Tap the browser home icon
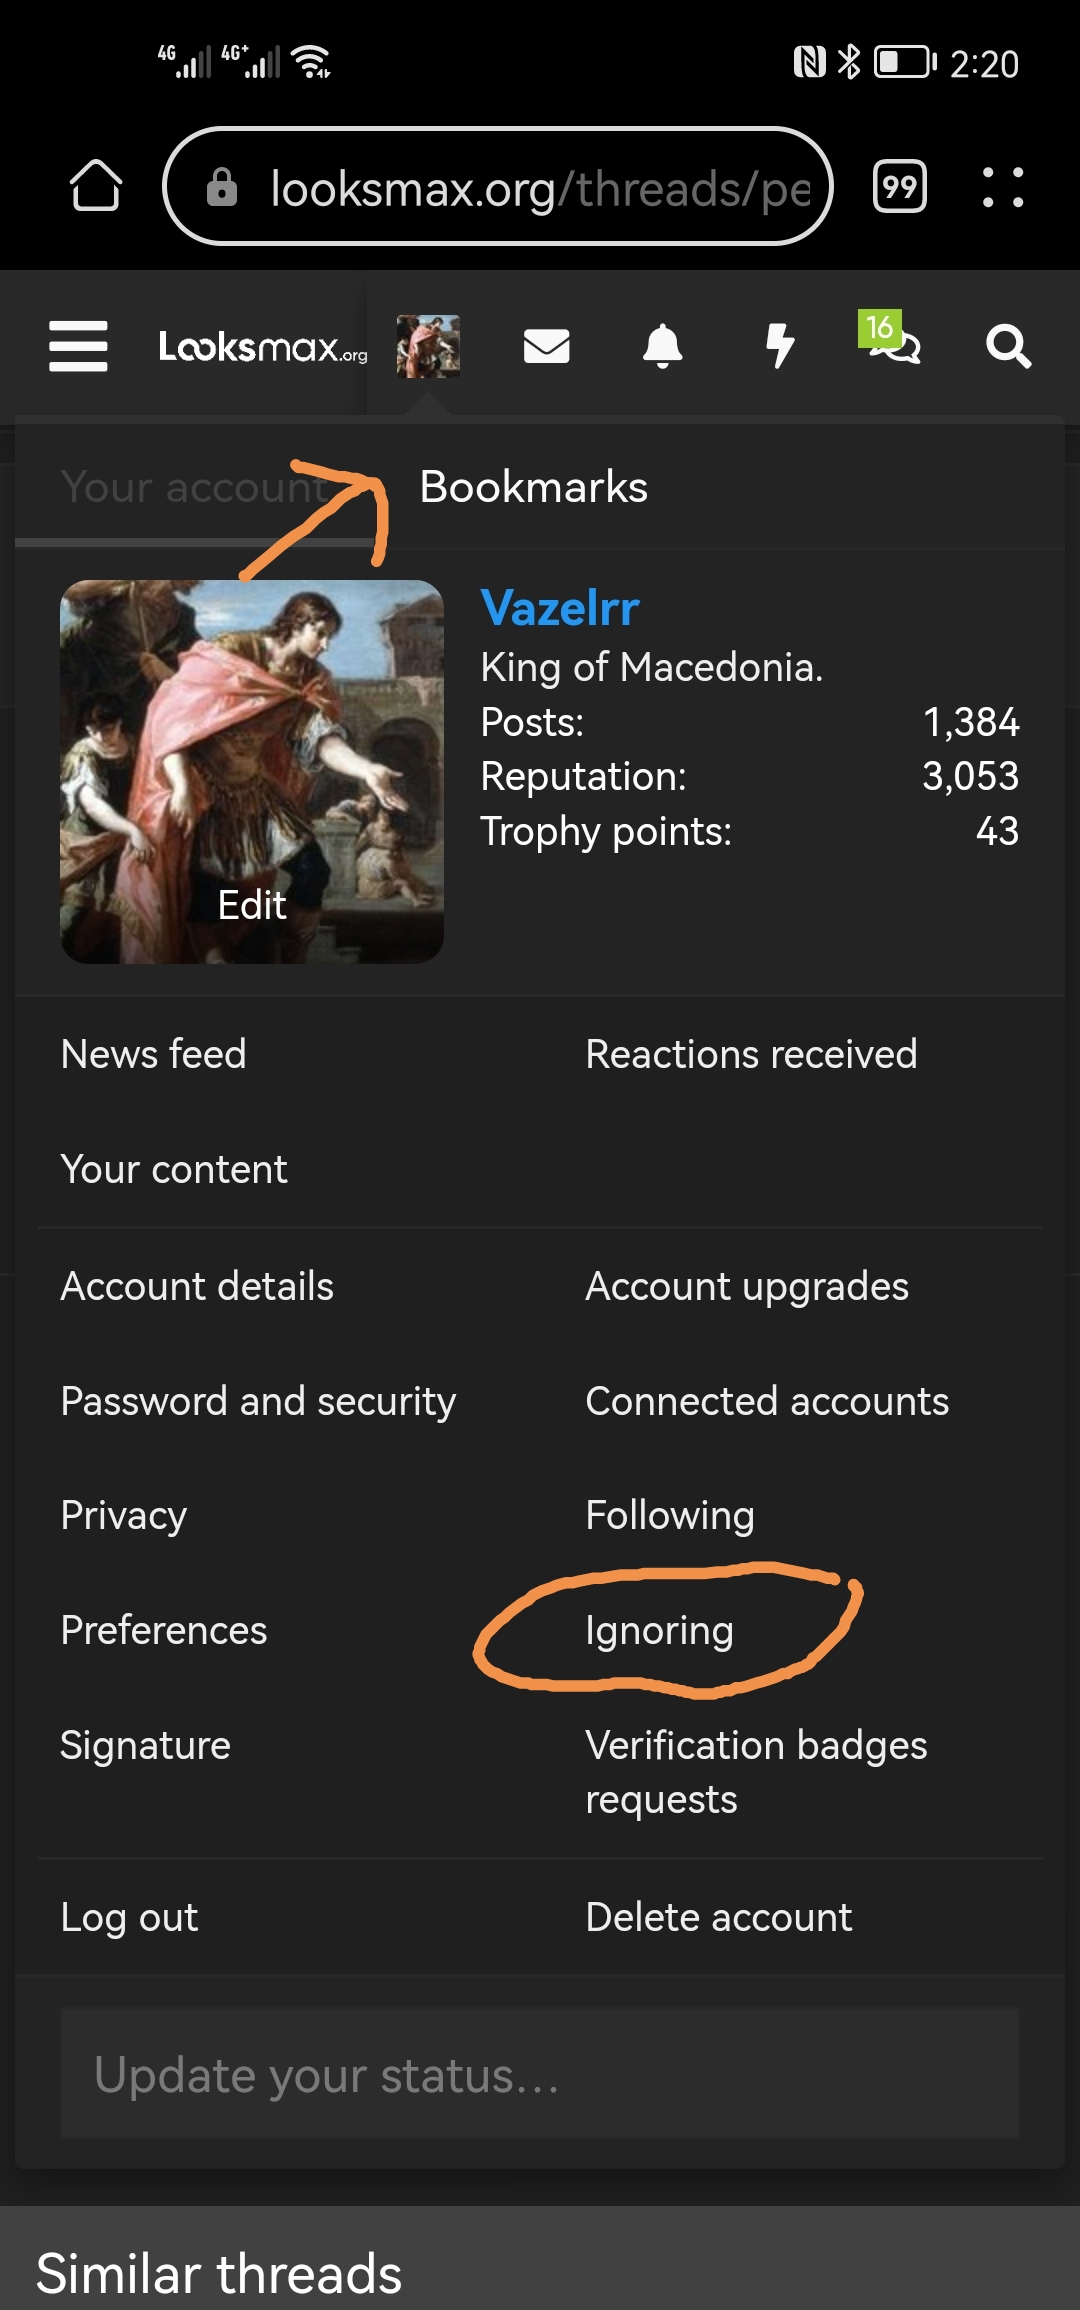 96,186
